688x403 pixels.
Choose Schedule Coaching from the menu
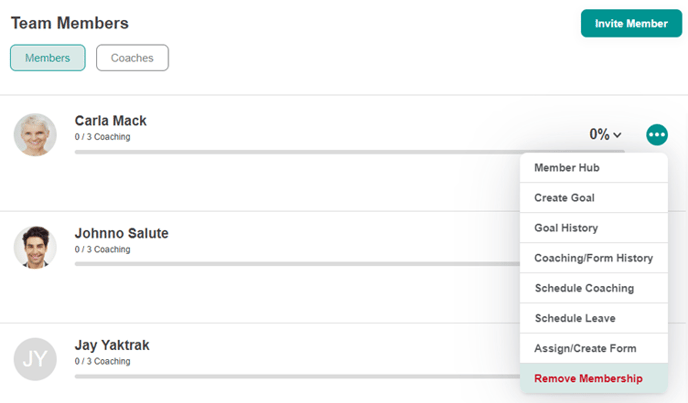(x=594, y=288)
